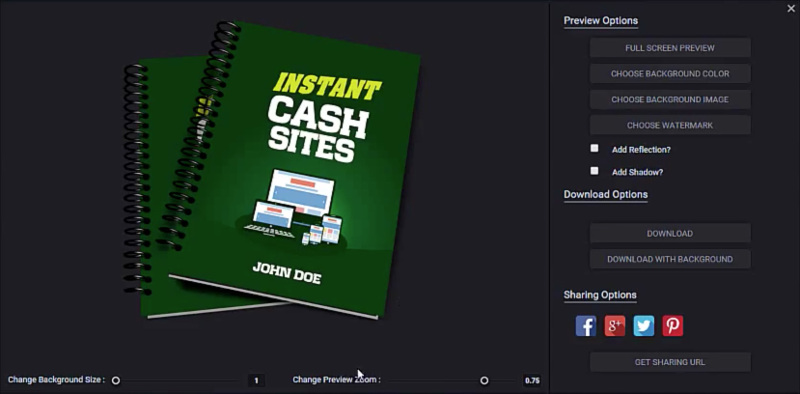Open the Choose Watermark option
800x394 pixels.
click(670, 125)
